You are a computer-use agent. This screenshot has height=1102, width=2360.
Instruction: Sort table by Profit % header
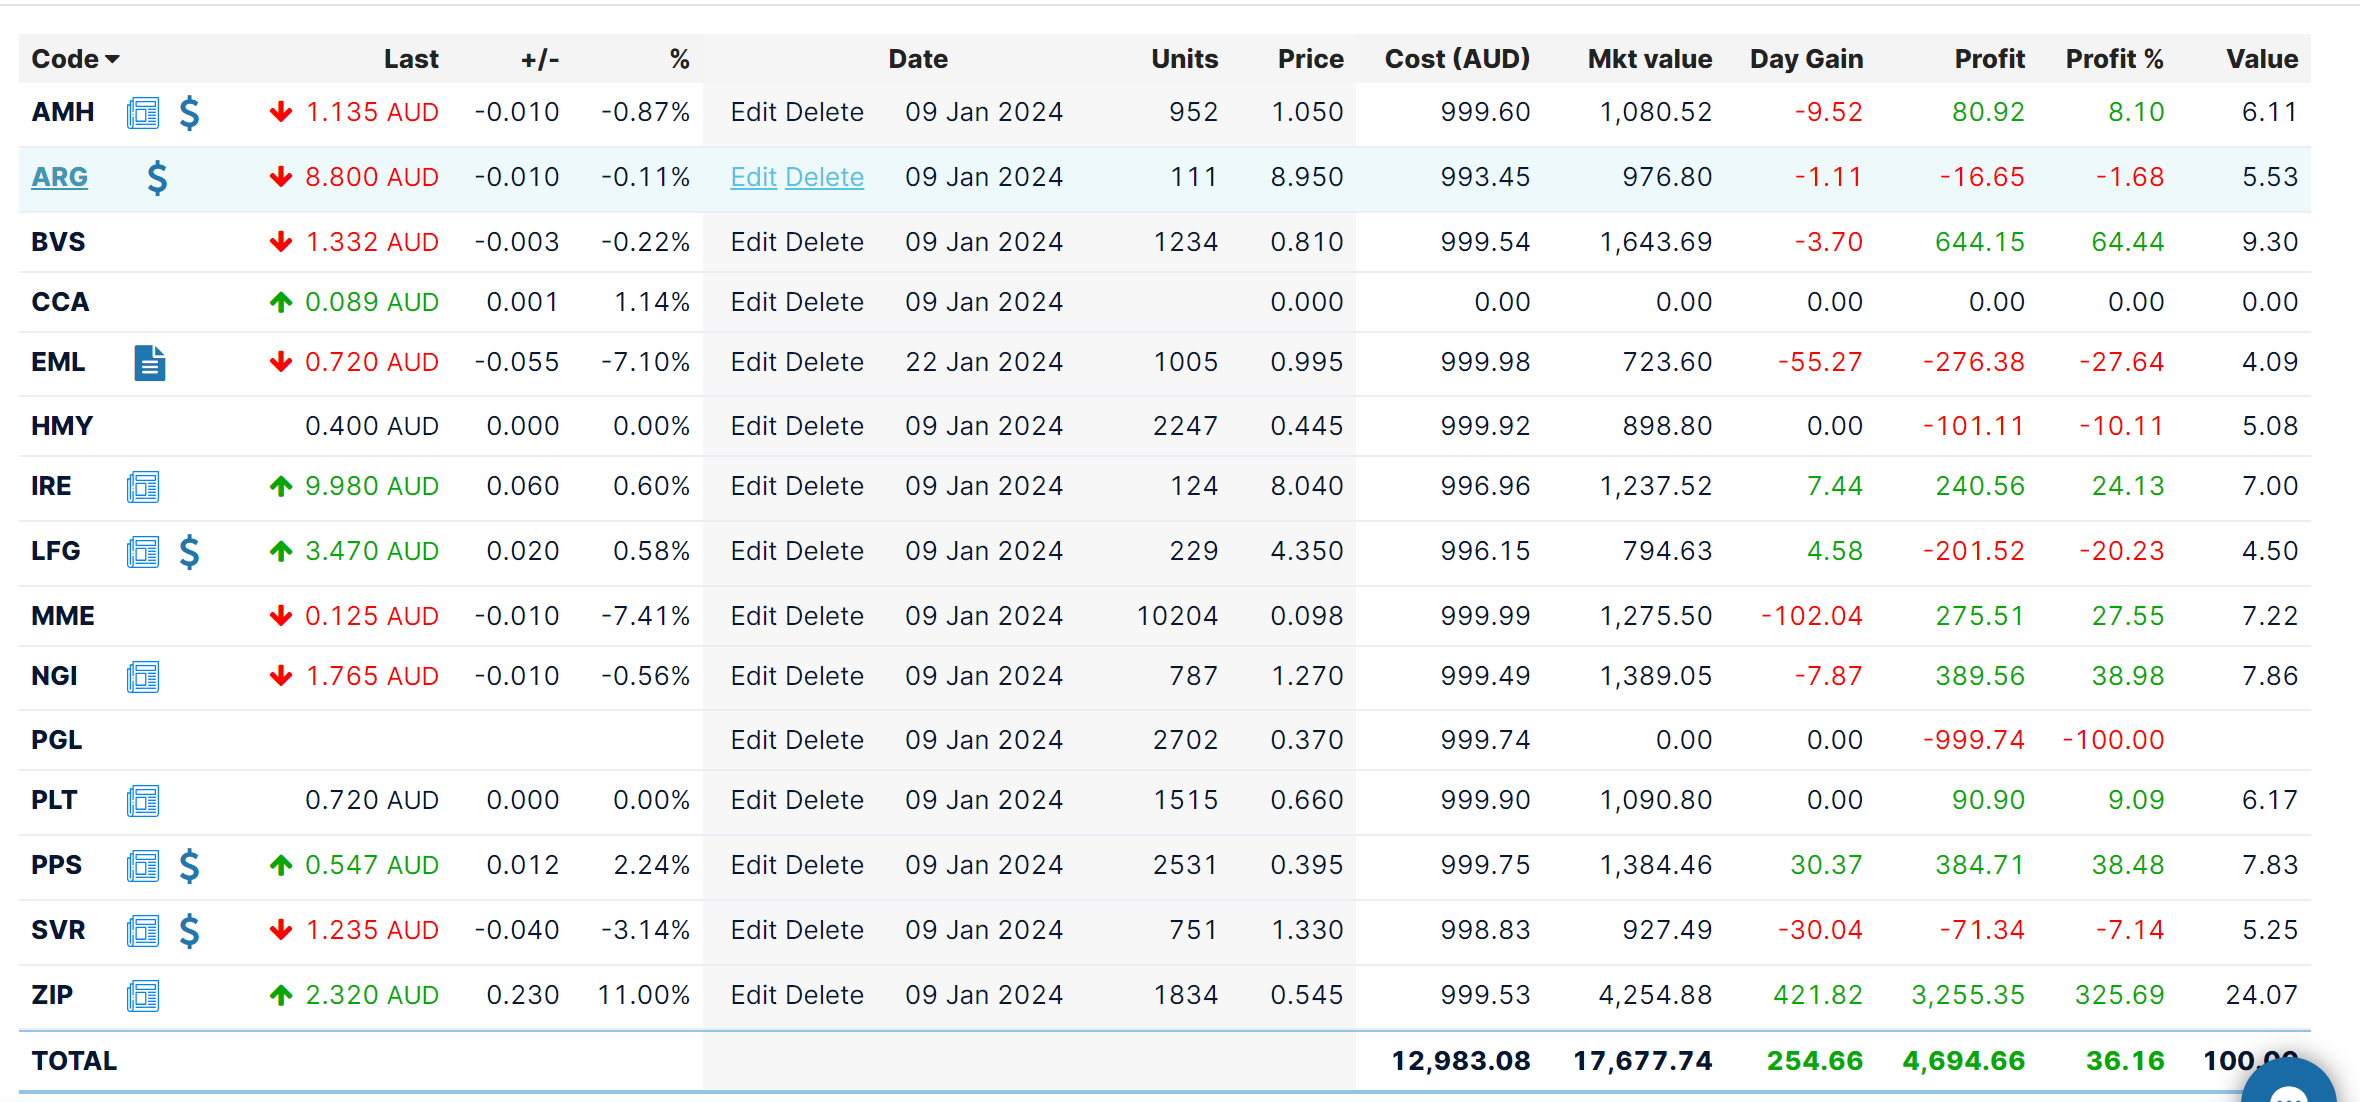(2114, 59)
